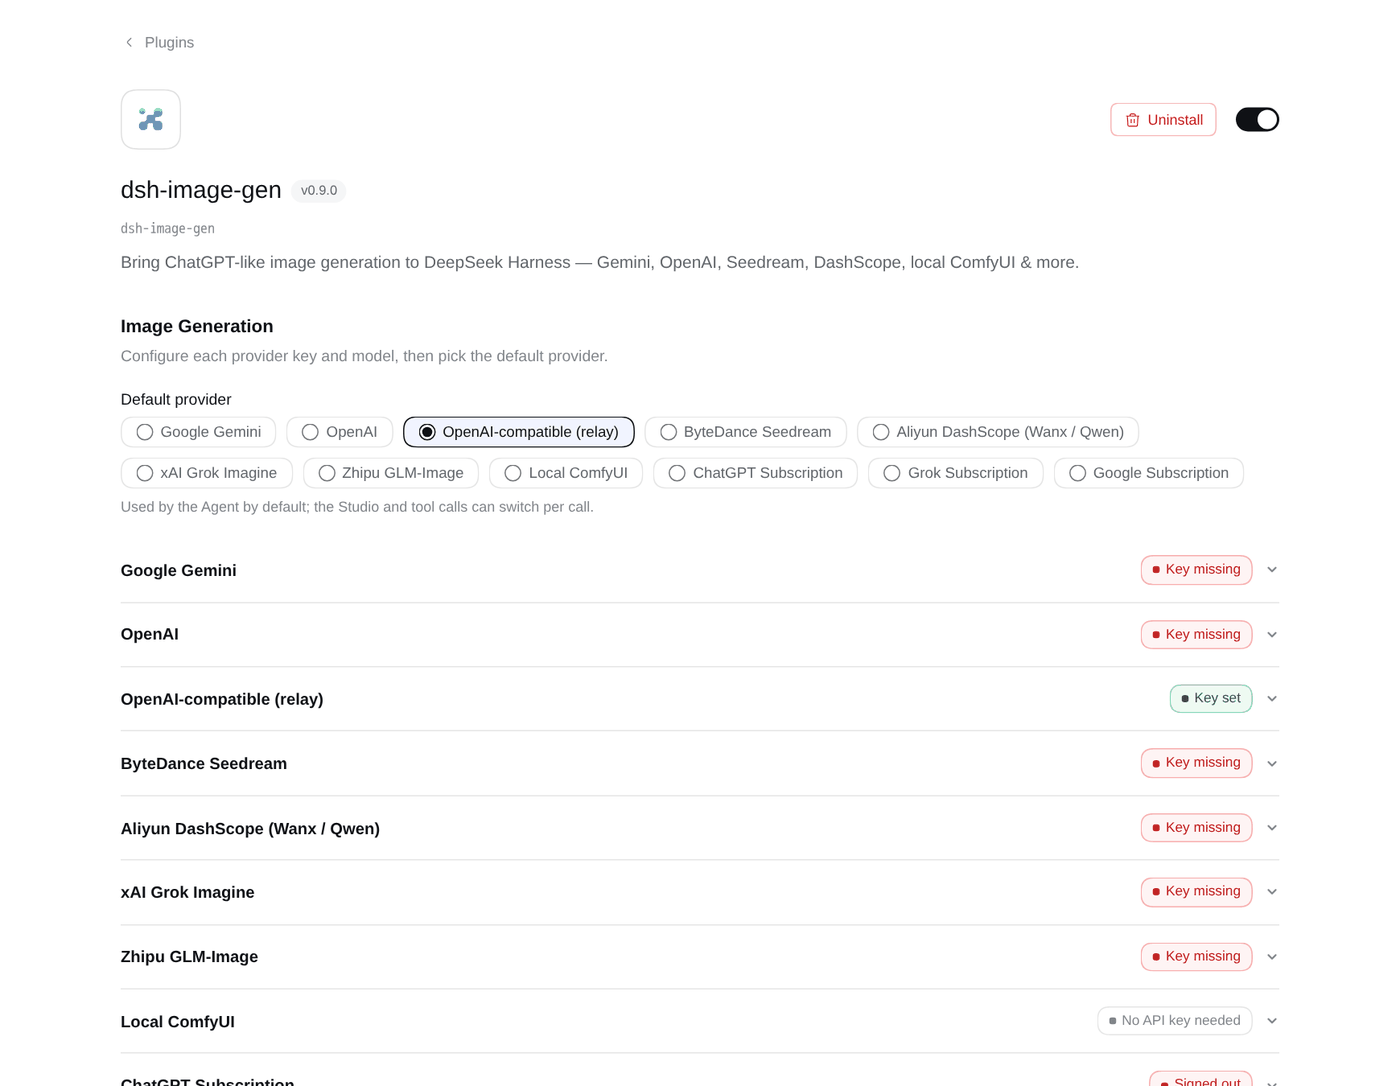Click the Local ComfyUI section heading
The height and width of the screenshot is (1086, 1400).
(x=178, y=1022)
